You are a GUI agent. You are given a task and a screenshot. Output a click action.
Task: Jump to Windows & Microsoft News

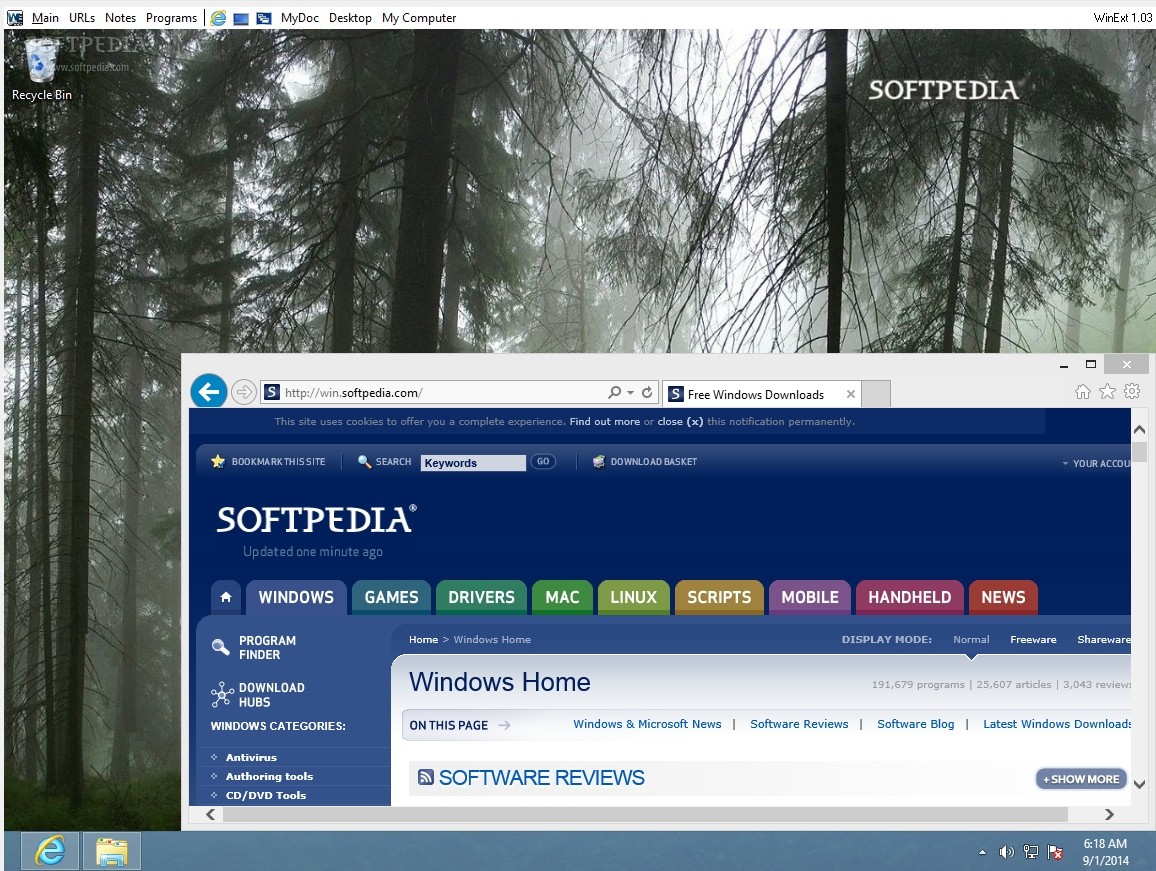click(x=647, y=724)
